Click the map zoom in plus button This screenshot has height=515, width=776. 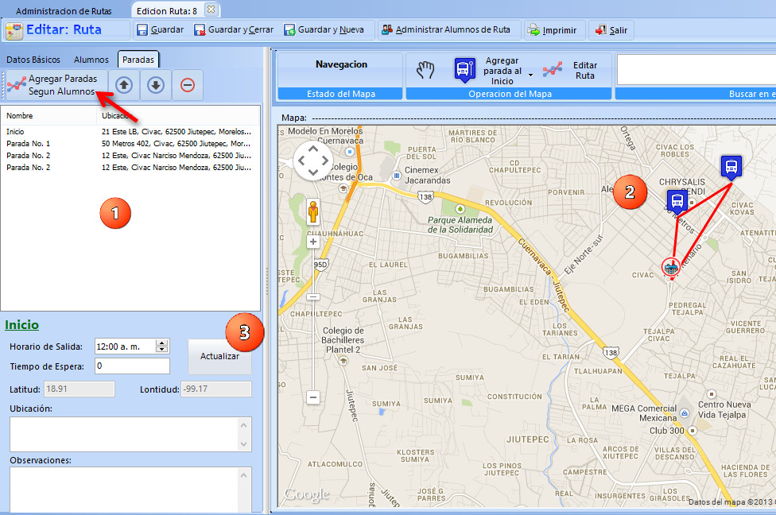tap(313, 241)
